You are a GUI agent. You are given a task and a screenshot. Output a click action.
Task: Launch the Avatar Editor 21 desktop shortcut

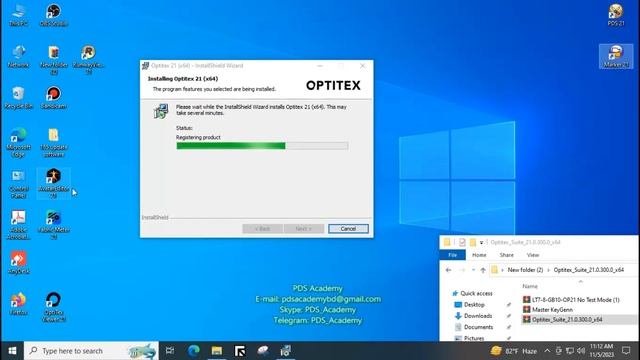pos(53,184)
